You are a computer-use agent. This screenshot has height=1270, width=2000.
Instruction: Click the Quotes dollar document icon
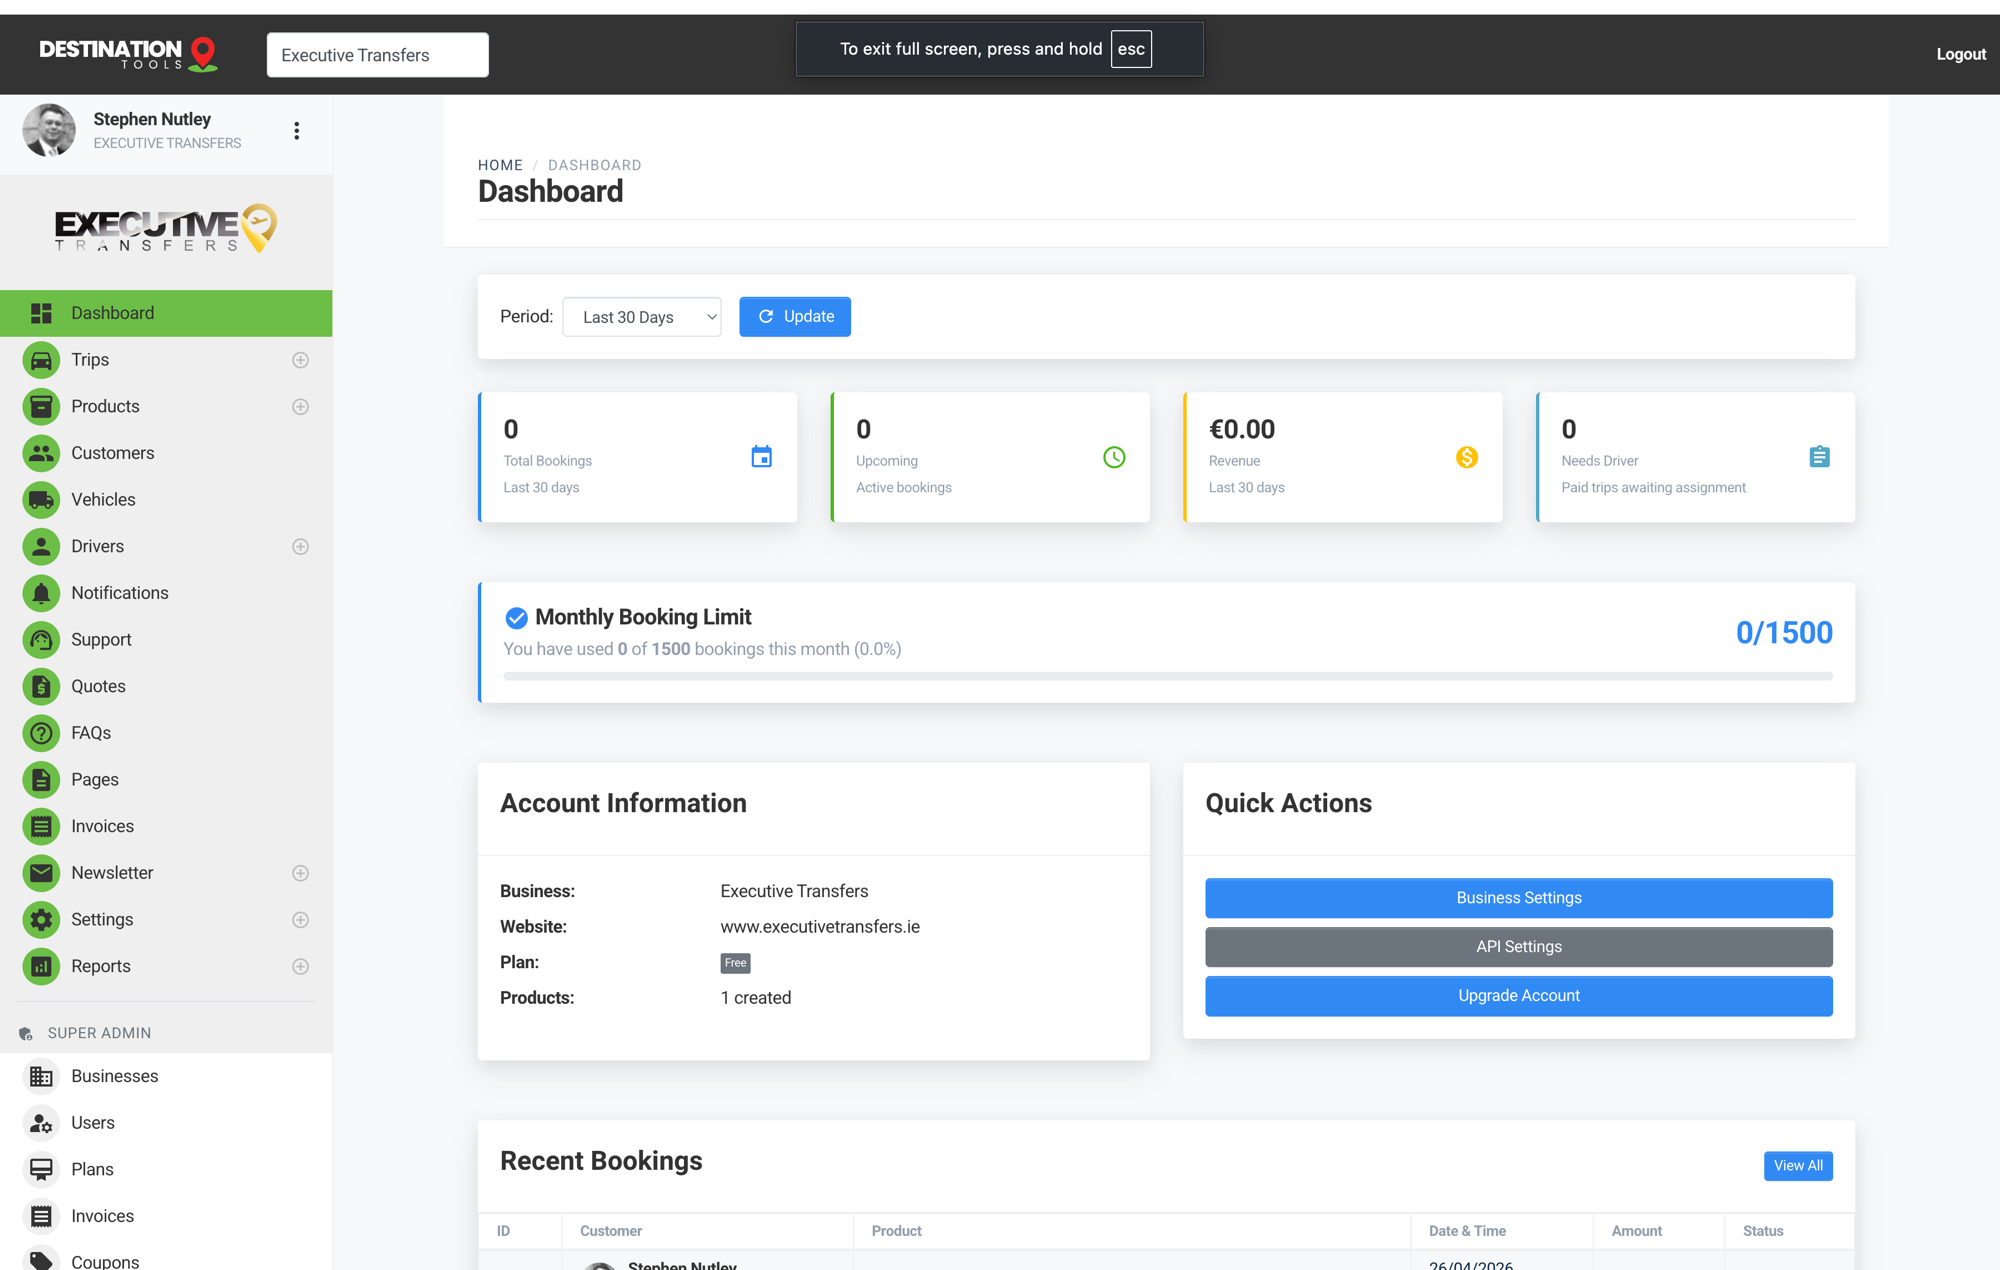pyautogui.click(x=41, y=687)
